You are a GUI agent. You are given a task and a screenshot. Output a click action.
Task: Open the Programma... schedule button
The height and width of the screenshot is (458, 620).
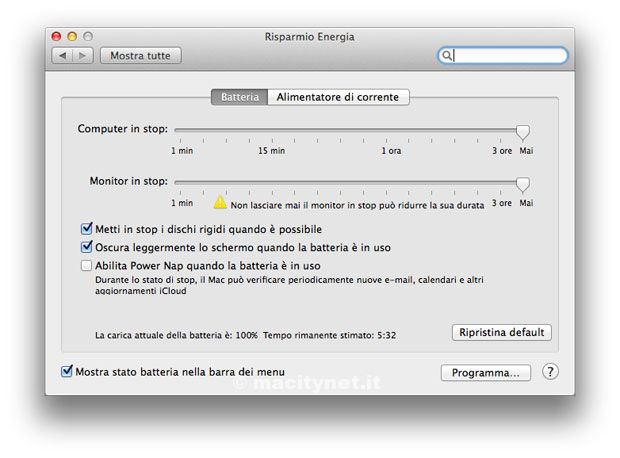(x=486, y=373)
